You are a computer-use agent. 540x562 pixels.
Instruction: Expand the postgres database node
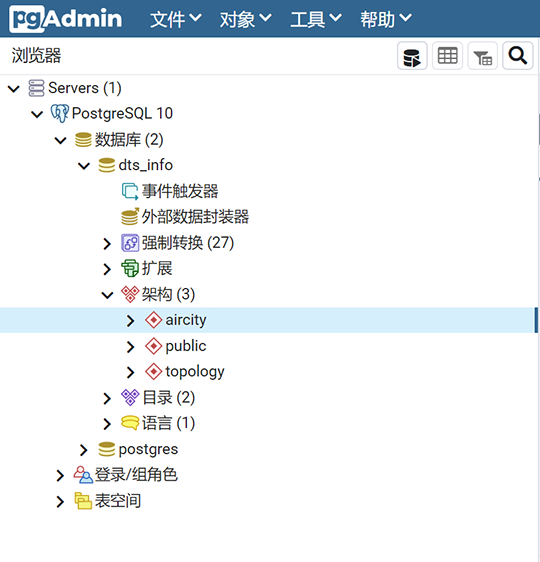pyautogui.click(x=83, y=450)
